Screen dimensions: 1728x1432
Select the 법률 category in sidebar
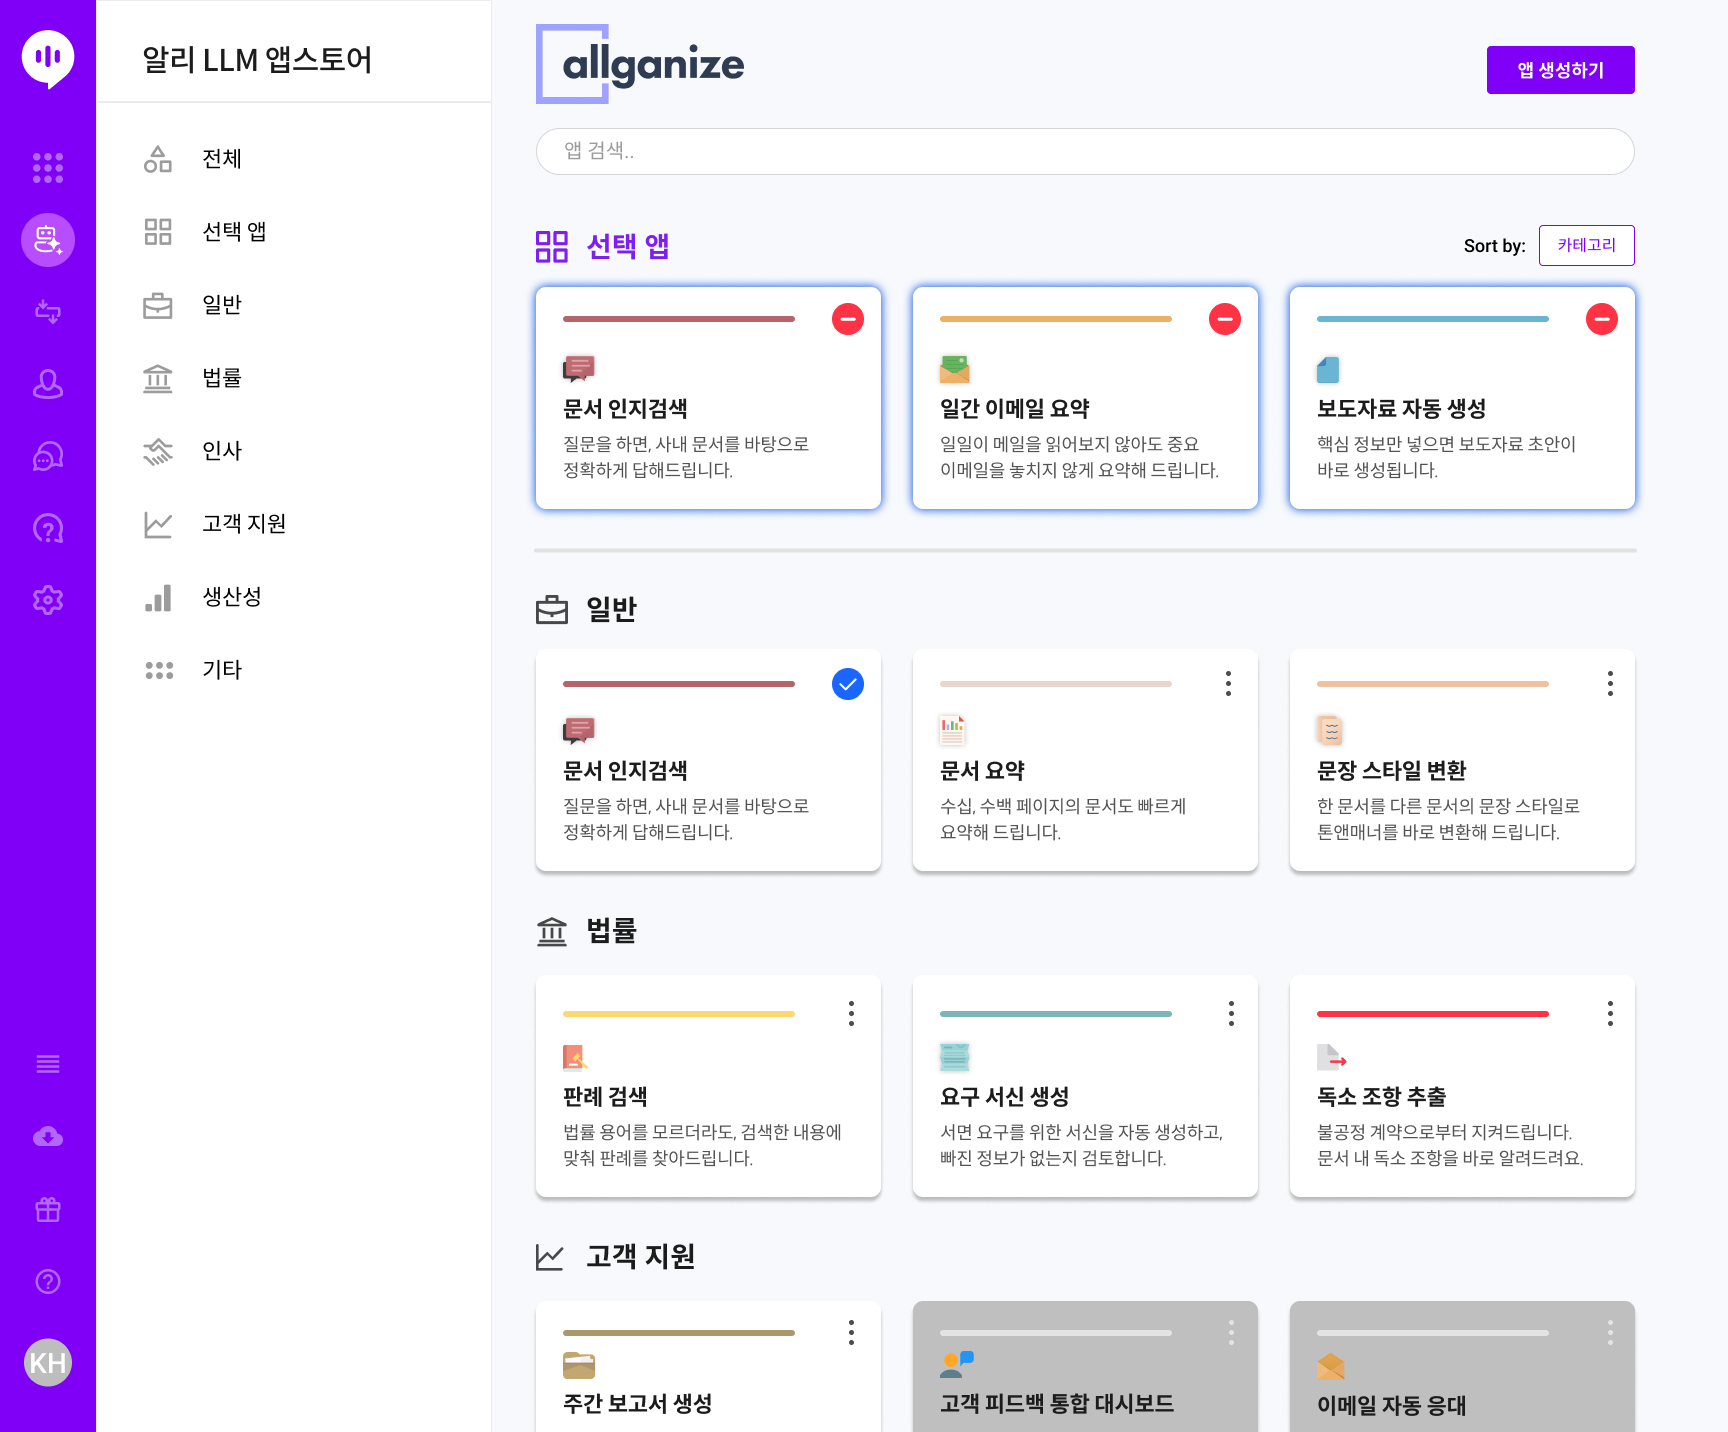tap(222, 378)
